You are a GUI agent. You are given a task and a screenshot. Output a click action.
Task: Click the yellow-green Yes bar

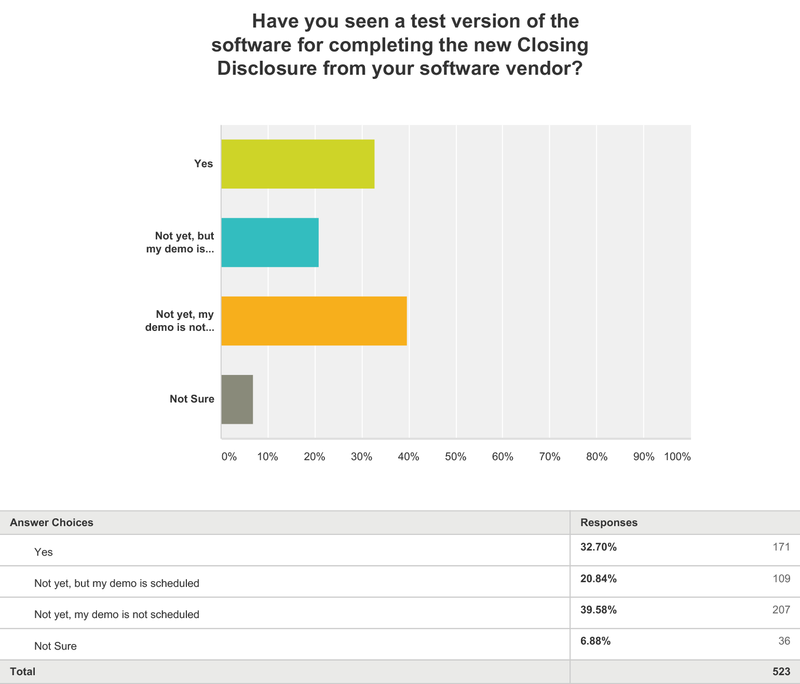297,164
